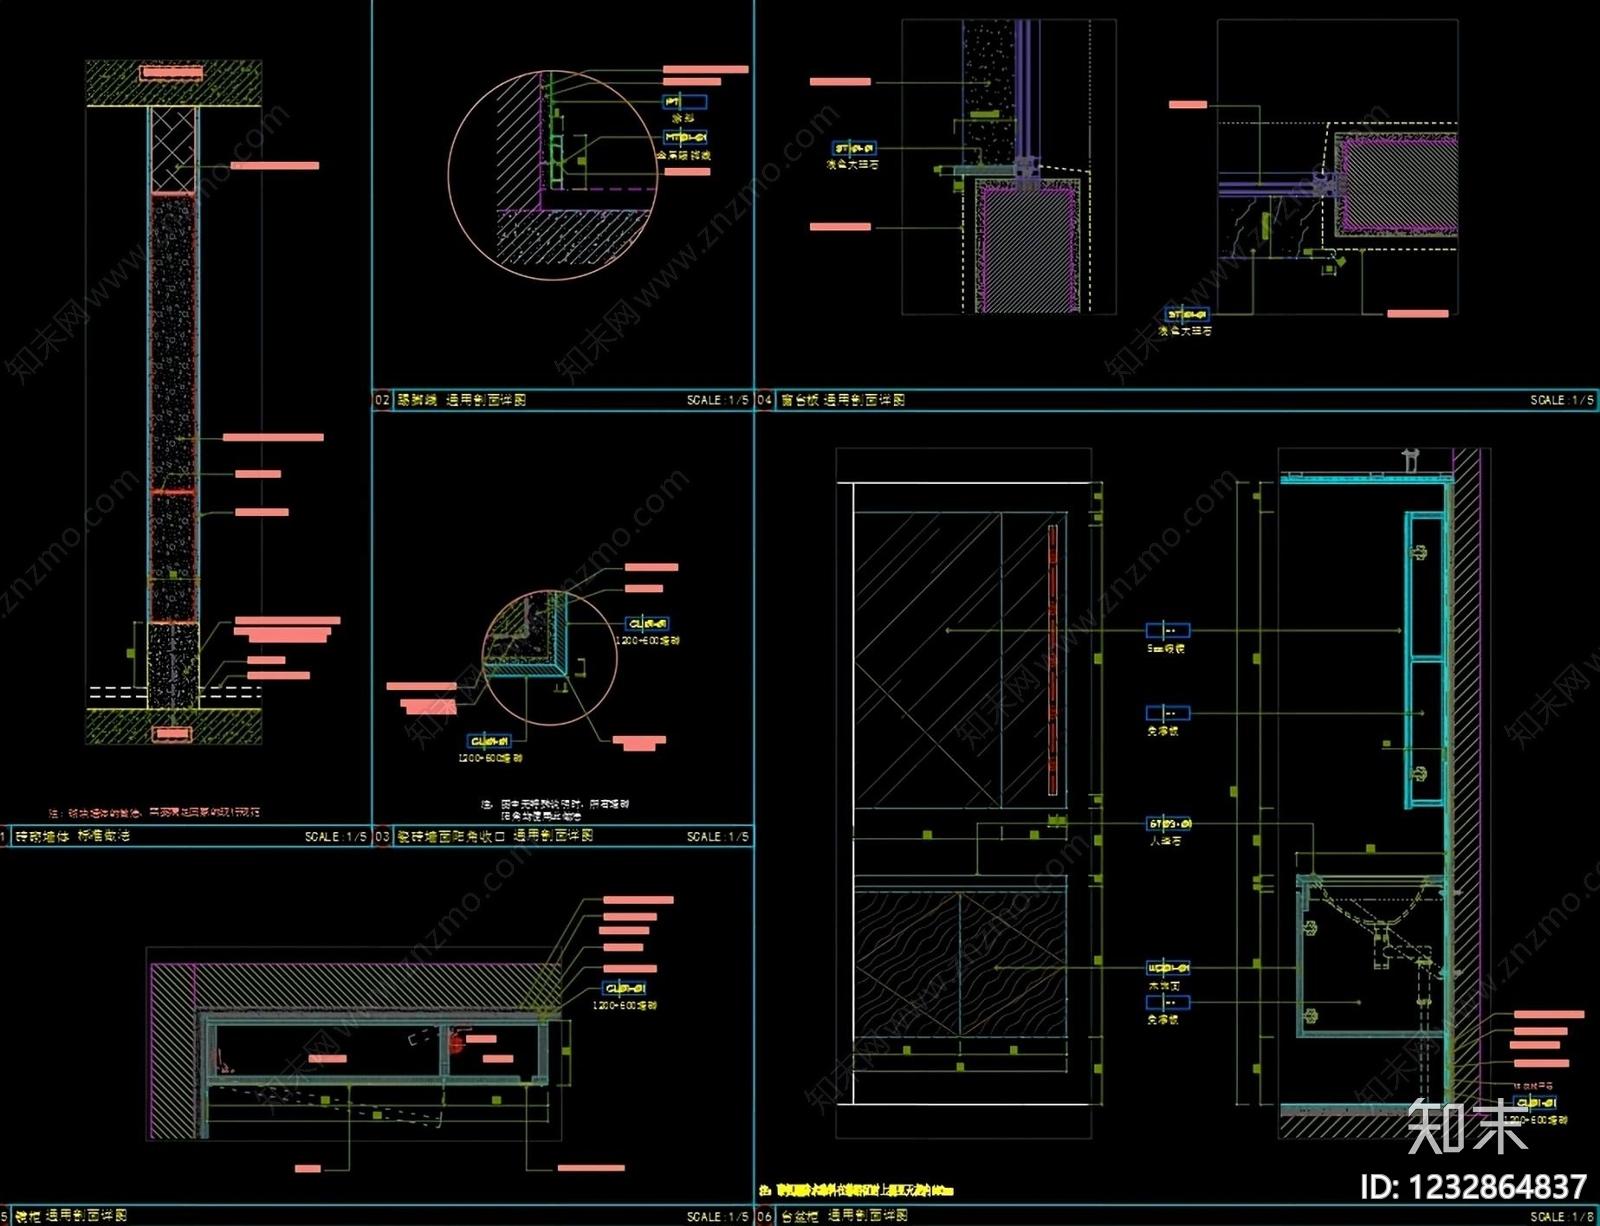Click the '04' drawing number marker
The width and height of the screenshot is (1600, 1226).
click(765, 400)
